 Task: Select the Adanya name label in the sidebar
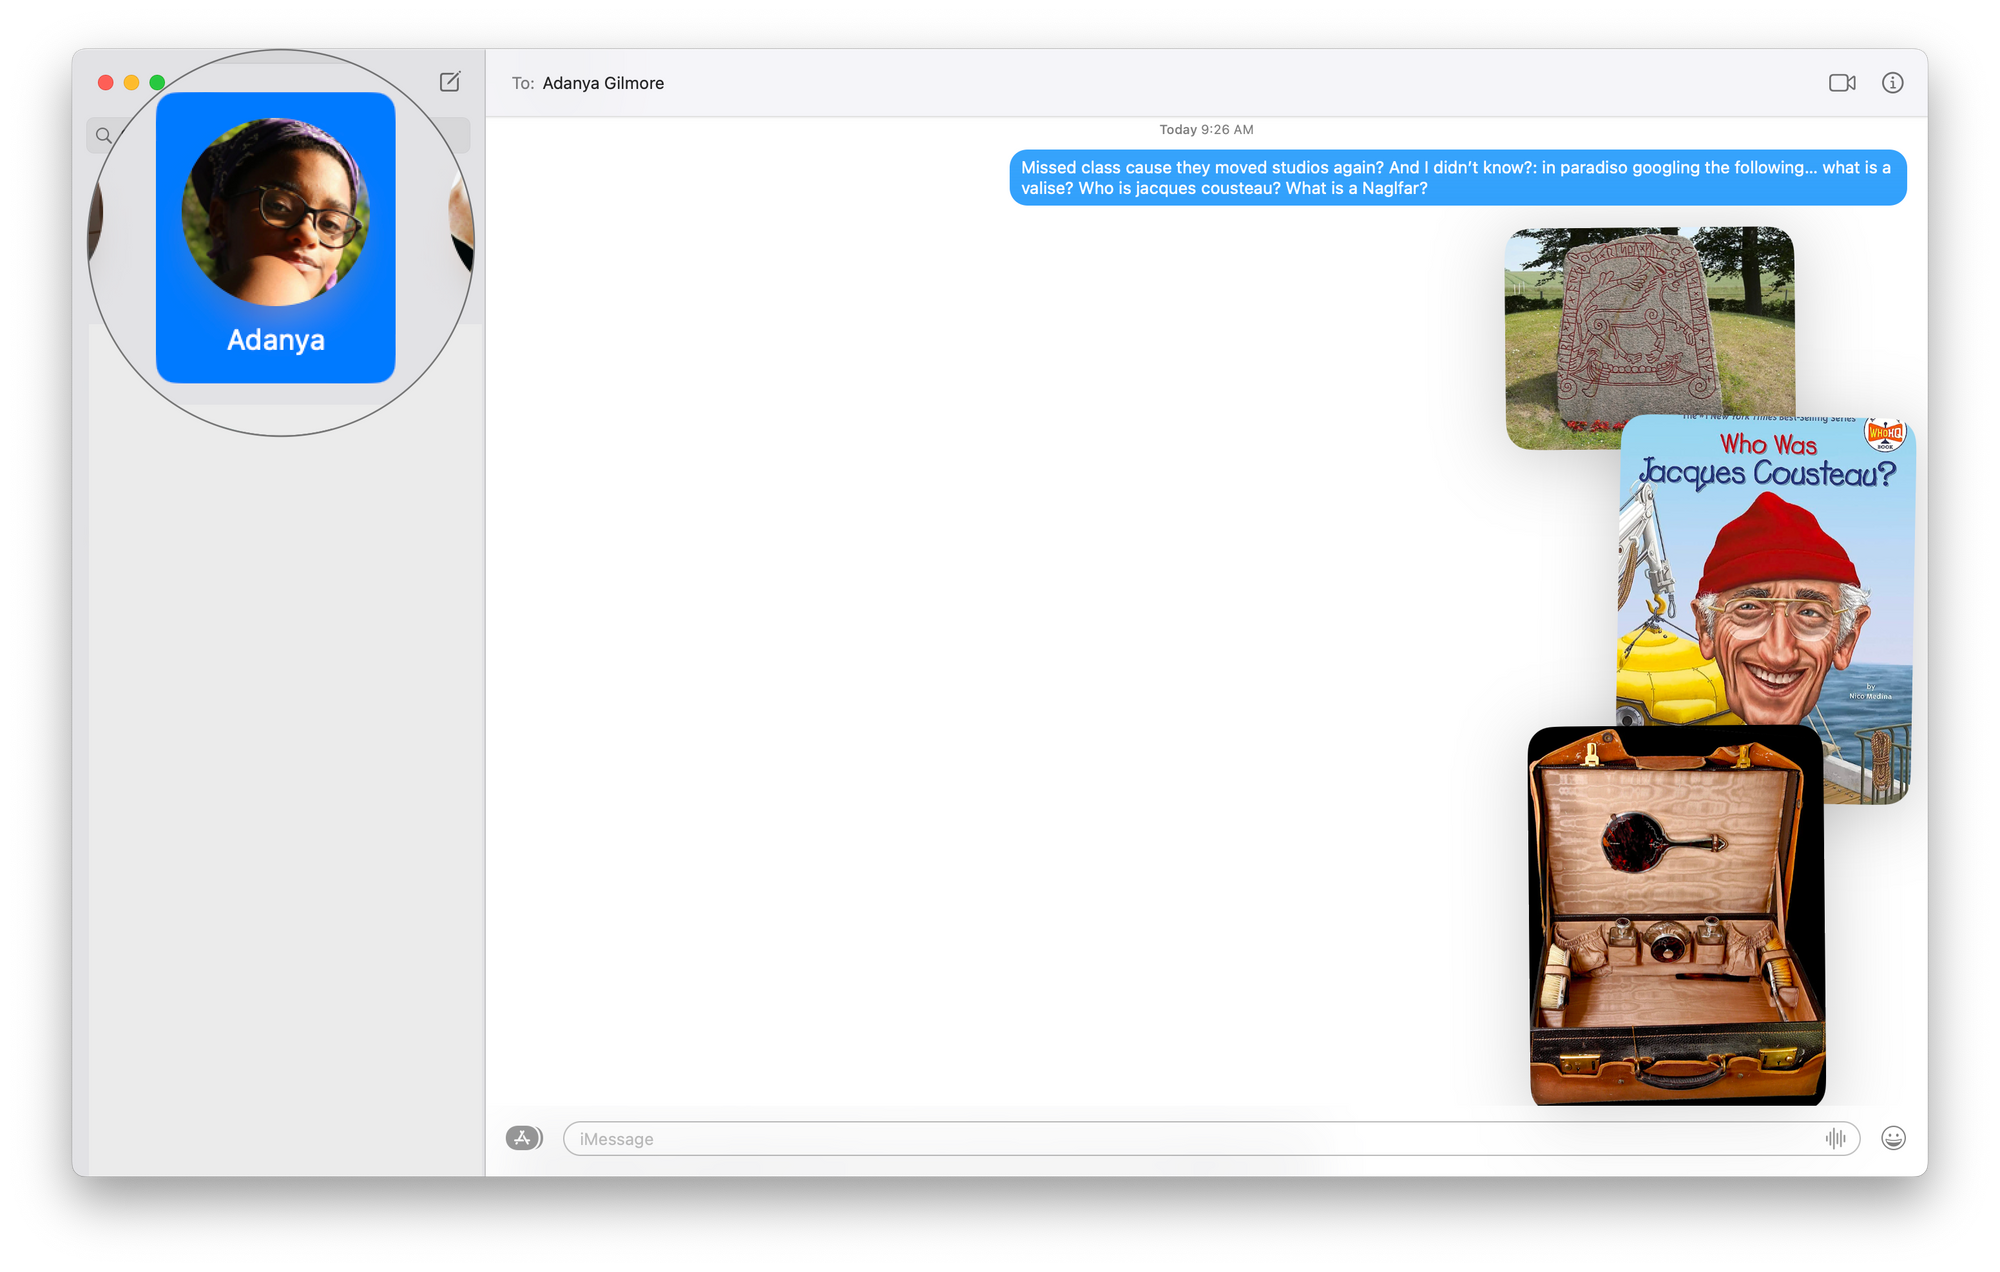click(276, 340)
